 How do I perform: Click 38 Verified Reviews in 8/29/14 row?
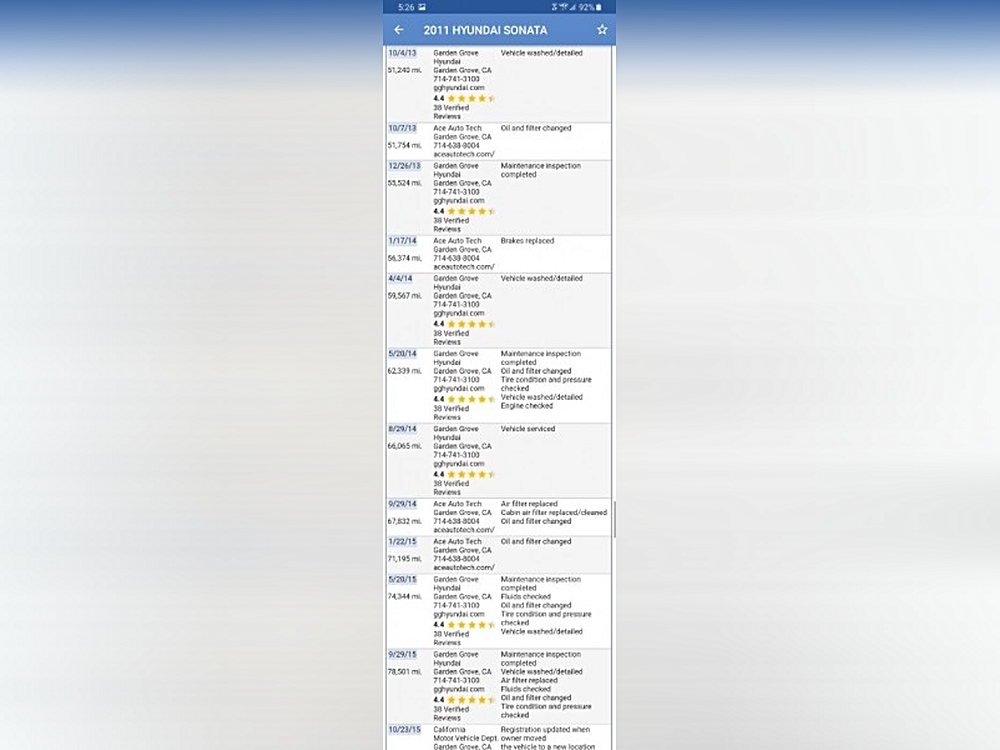pyautogui.click(x=451, y=489)
